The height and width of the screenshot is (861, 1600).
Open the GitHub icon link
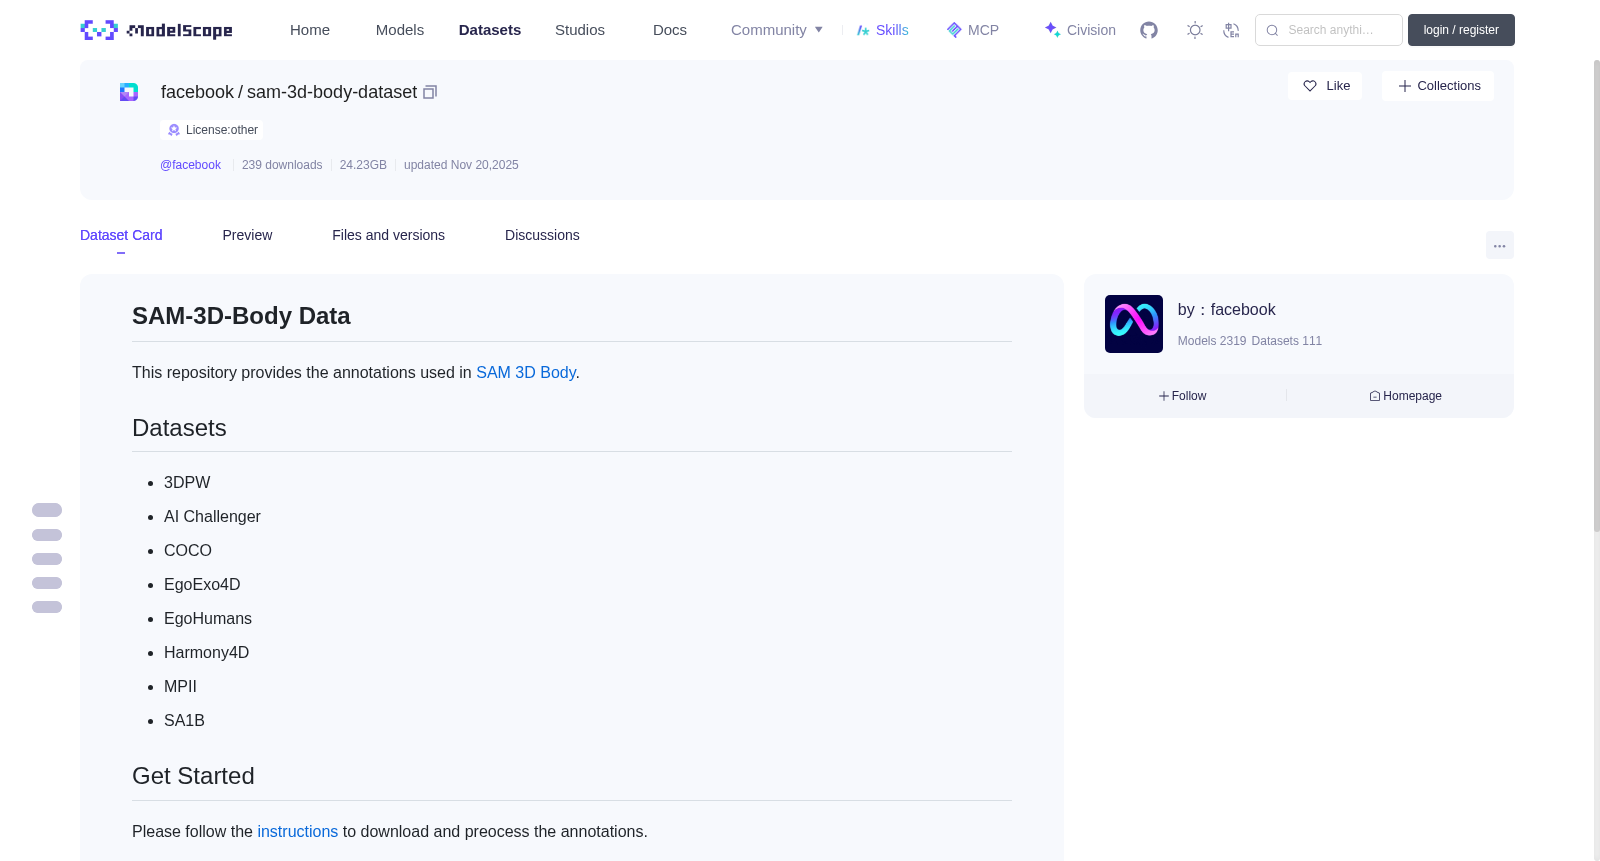point(1149,30)
